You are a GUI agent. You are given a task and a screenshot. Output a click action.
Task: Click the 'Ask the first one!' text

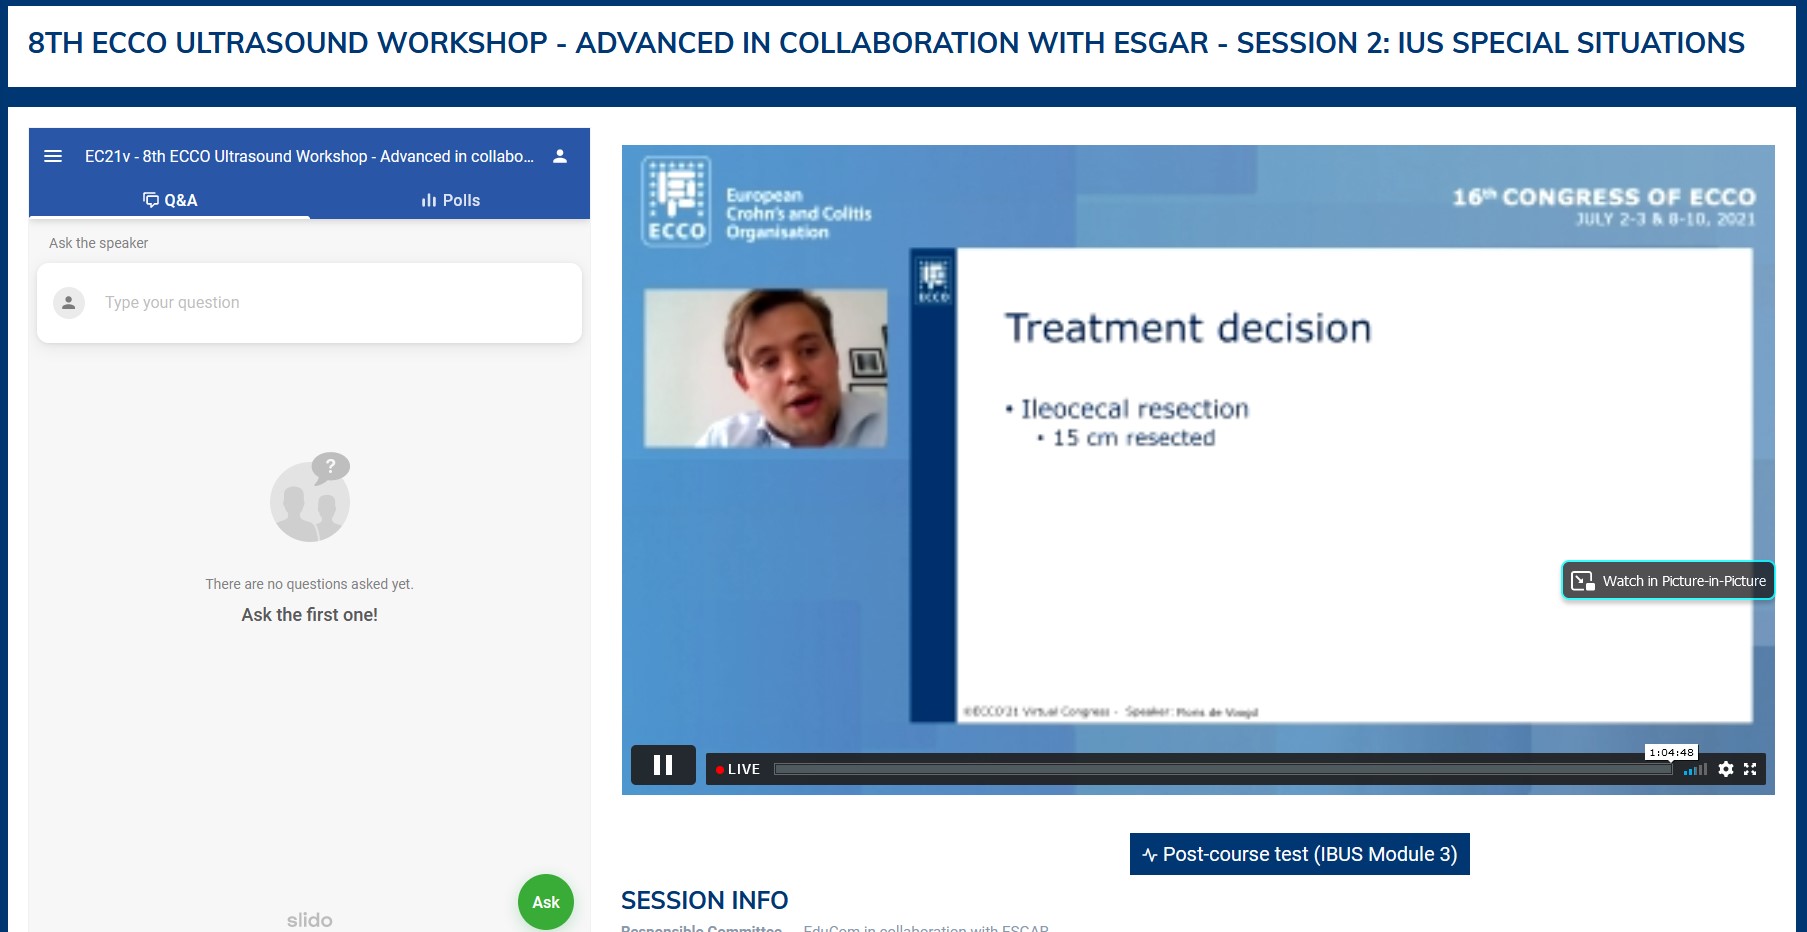[x=310, y=615]
